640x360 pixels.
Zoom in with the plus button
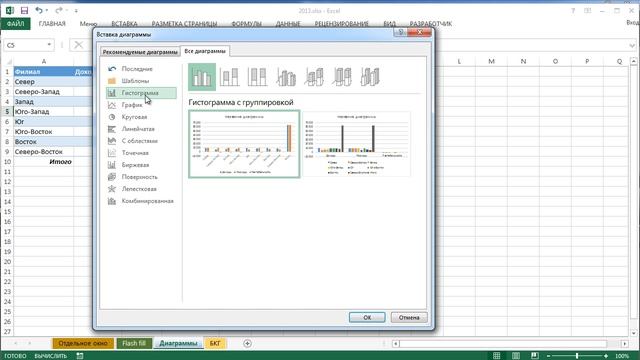(x=606, y=356)
